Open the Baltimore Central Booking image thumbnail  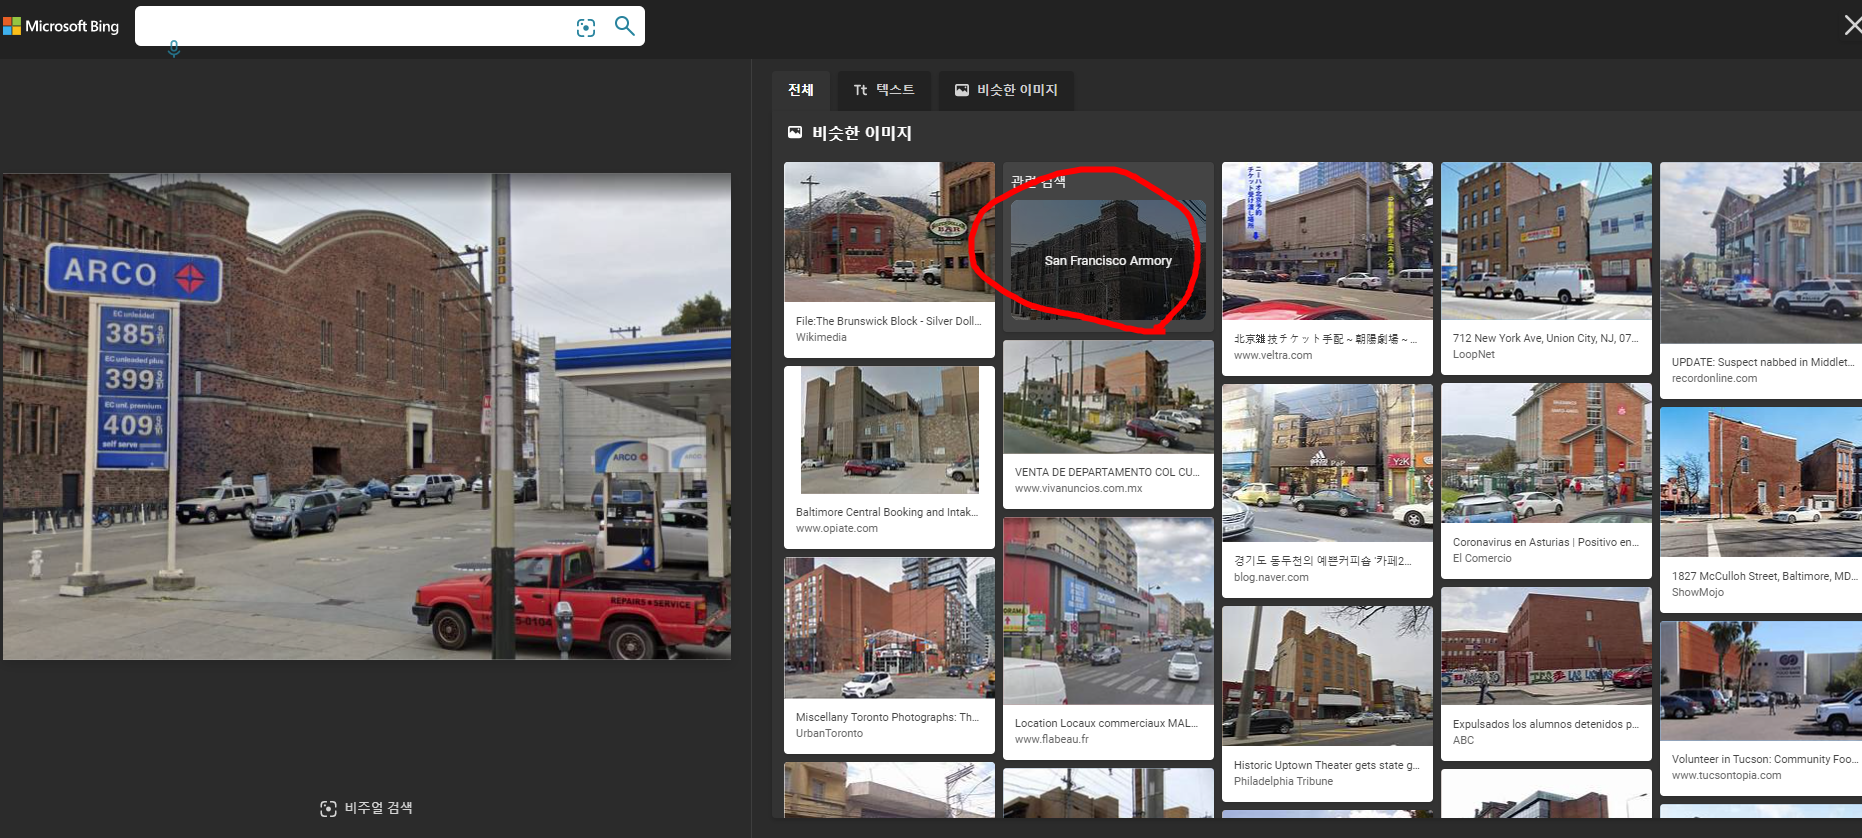(889, 430)
